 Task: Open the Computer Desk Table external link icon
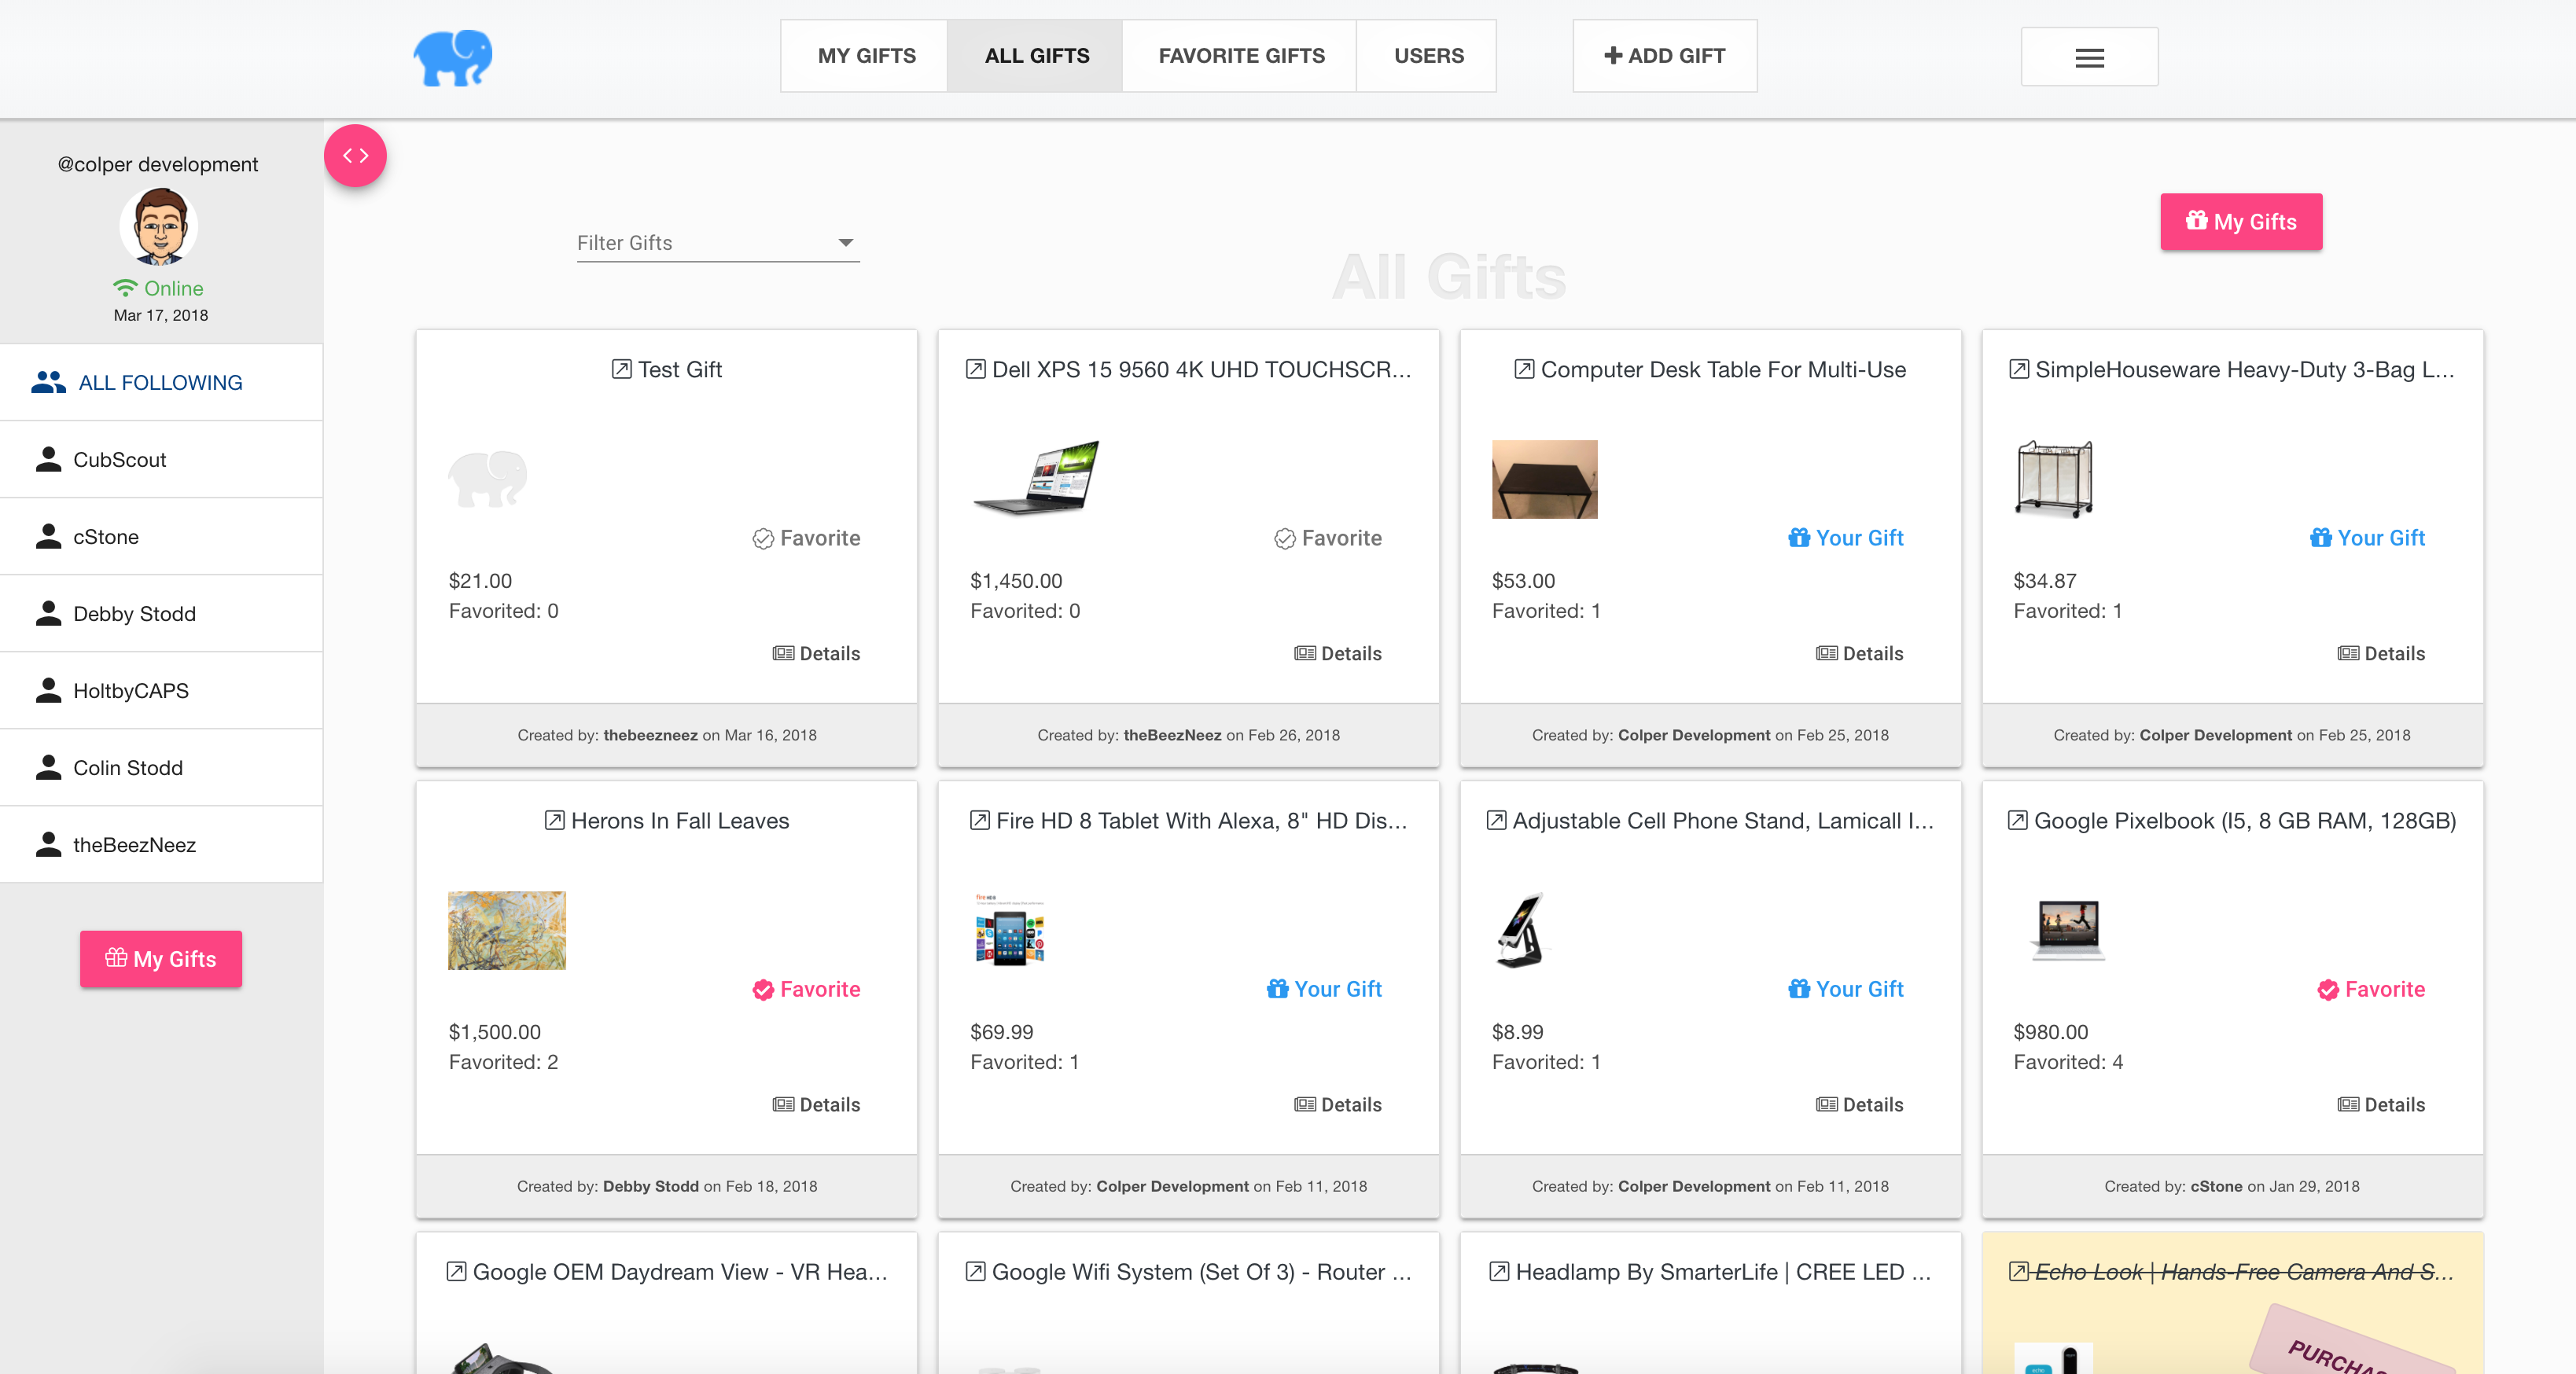click(1524, 369)
